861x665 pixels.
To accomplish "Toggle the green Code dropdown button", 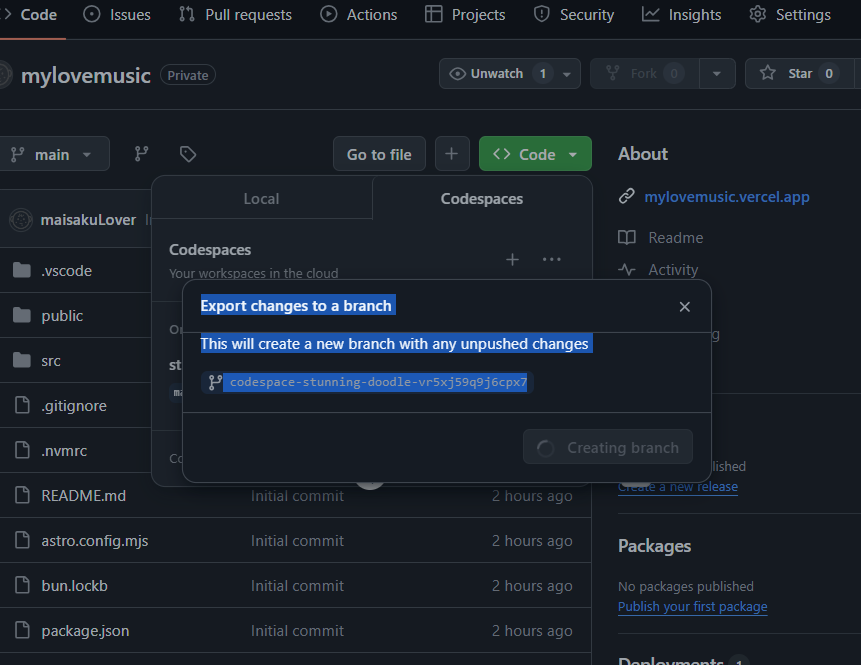I will coord(535,154).
